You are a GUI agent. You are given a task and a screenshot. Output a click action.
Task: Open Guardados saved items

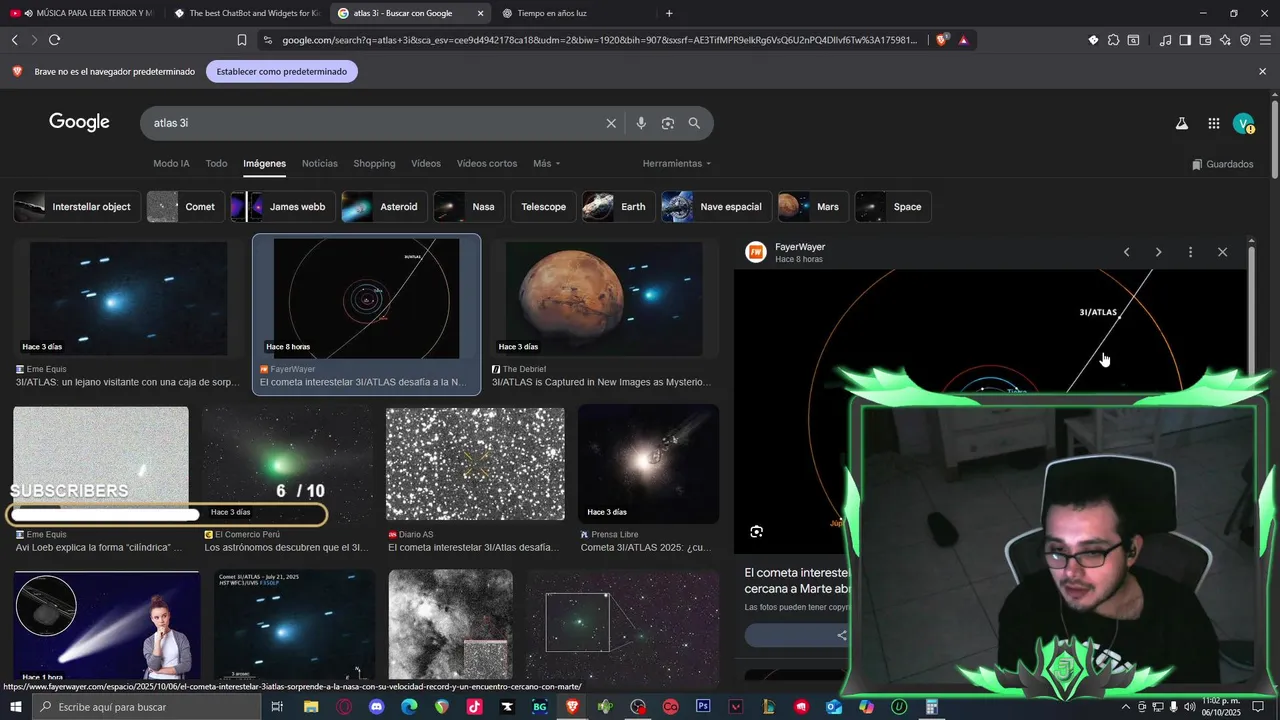(1222, 164)
